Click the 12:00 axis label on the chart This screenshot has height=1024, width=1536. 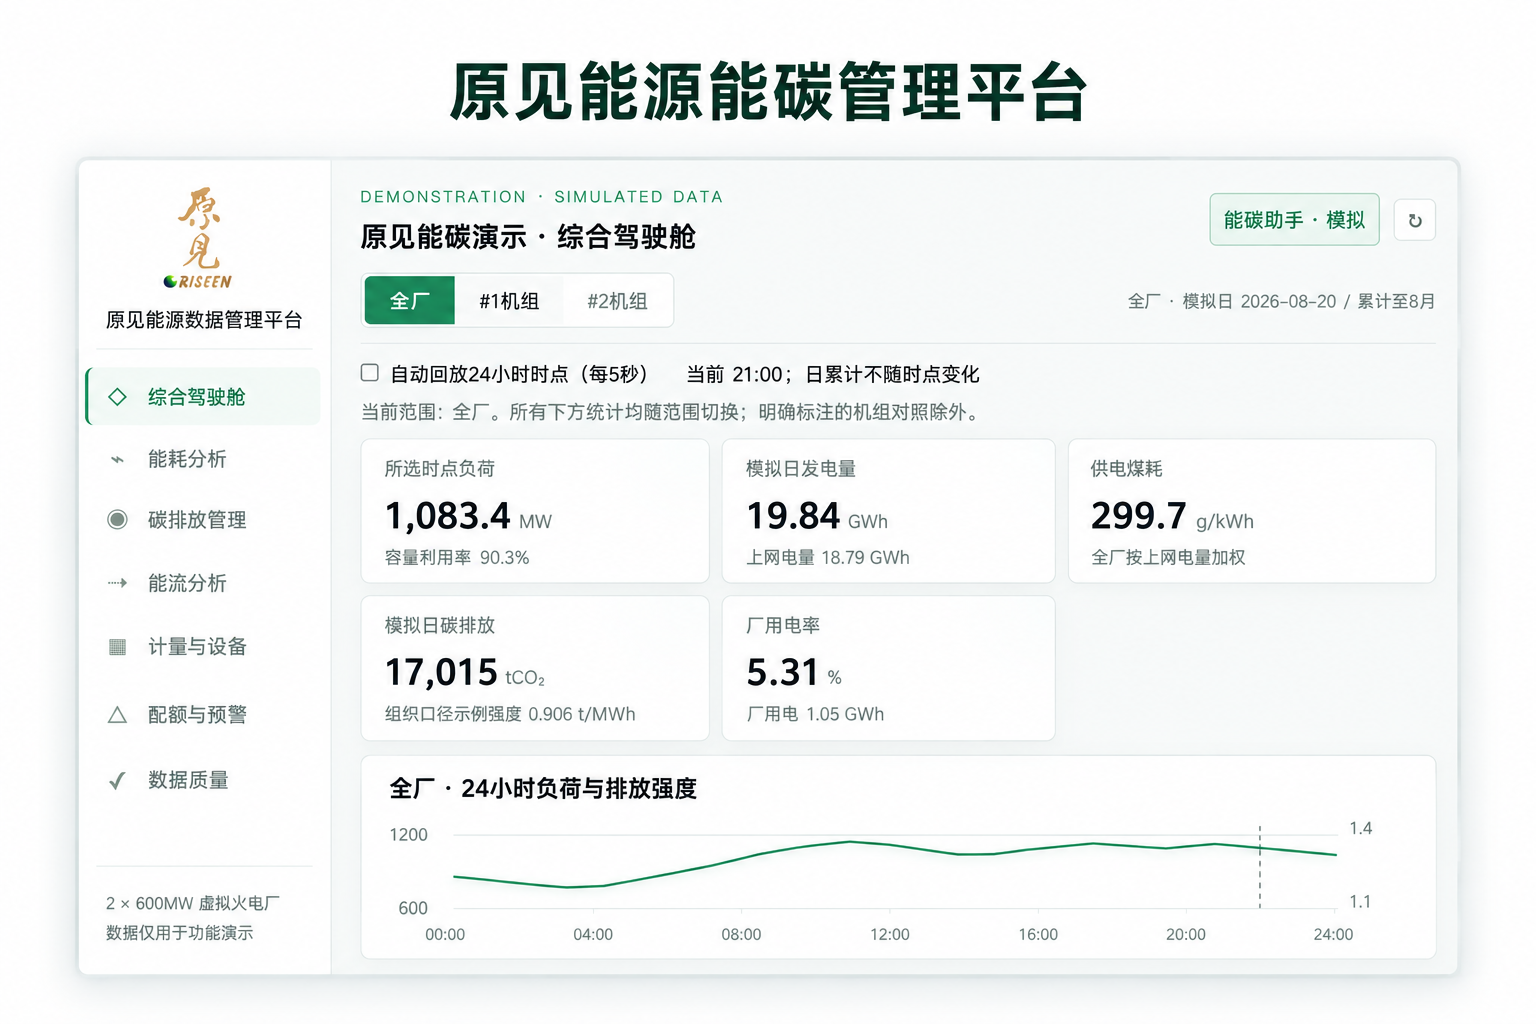pyautogui.click(x=890, y=935)
